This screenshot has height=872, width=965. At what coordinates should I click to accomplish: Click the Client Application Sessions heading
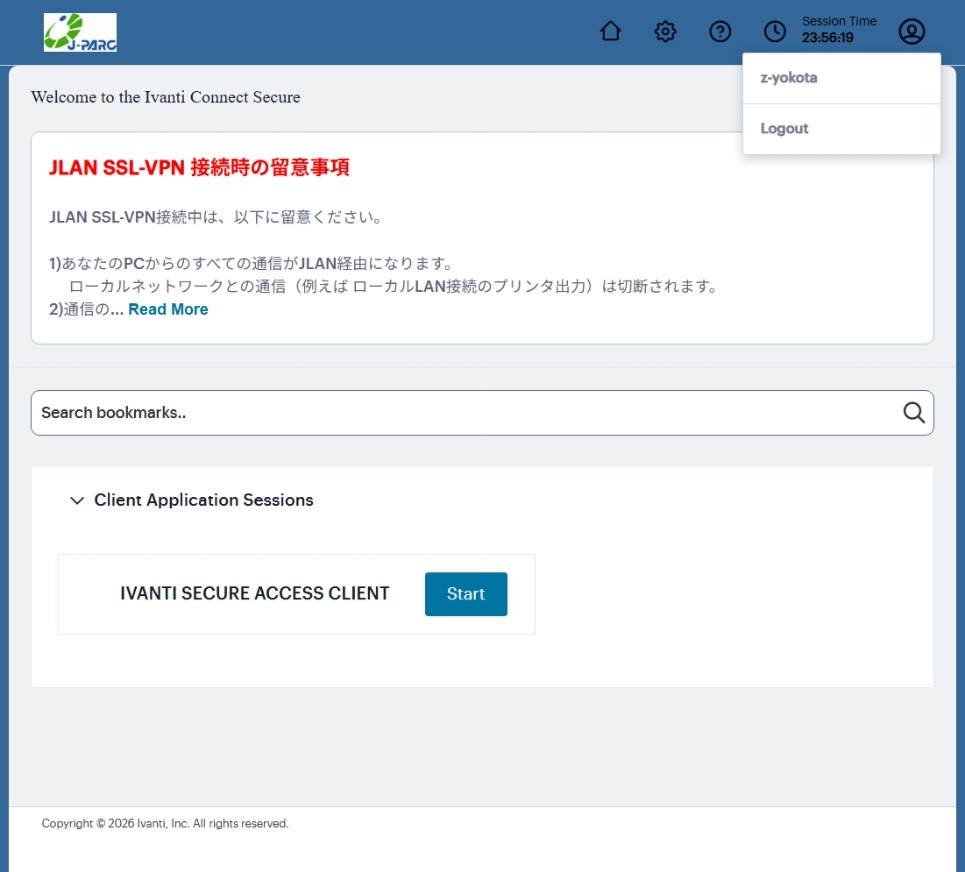pos(203,500)
